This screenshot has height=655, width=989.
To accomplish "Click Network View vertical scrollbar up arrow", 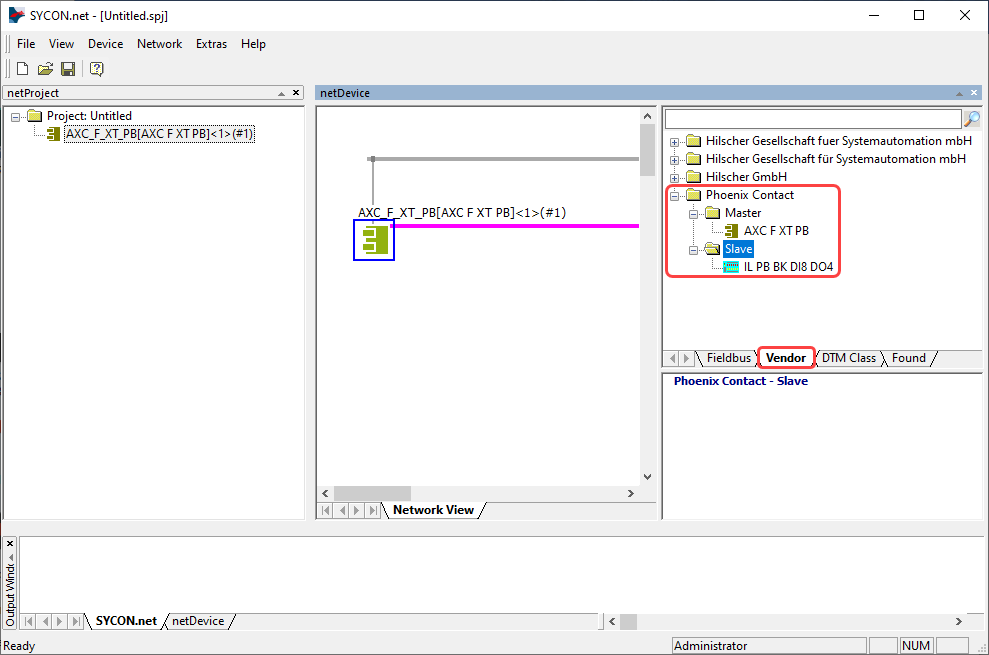I will point(647,116).
